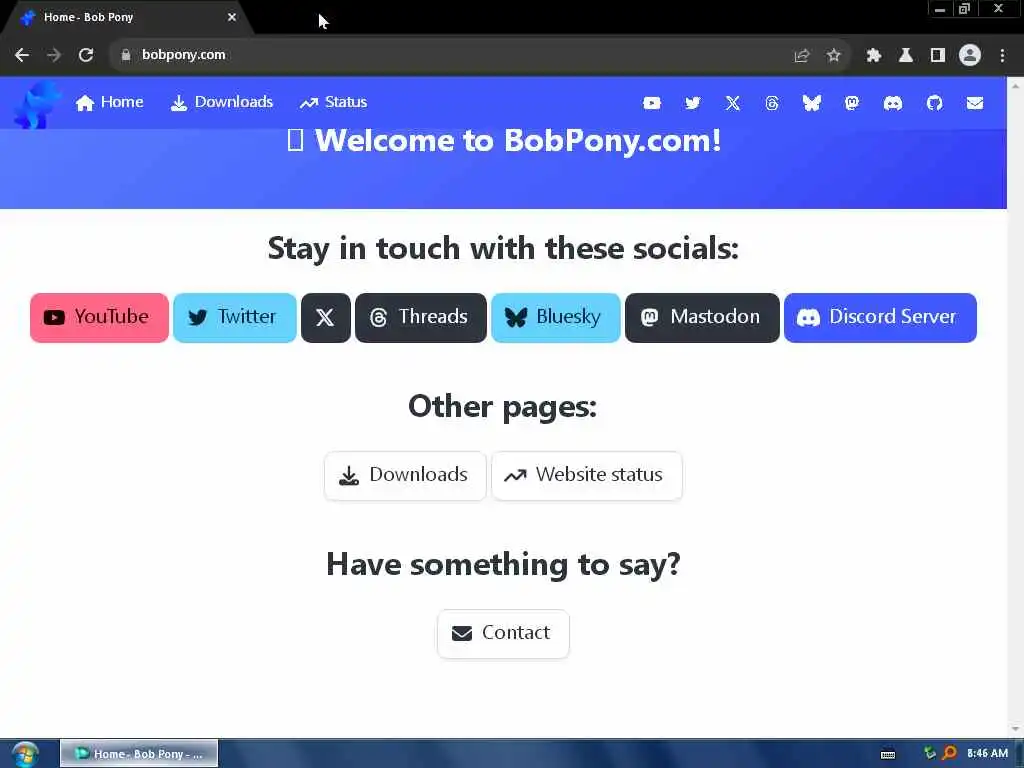Screen dimensions: 1024x768
Task: Click the share icon in the address bar
Action: point(801,56)
